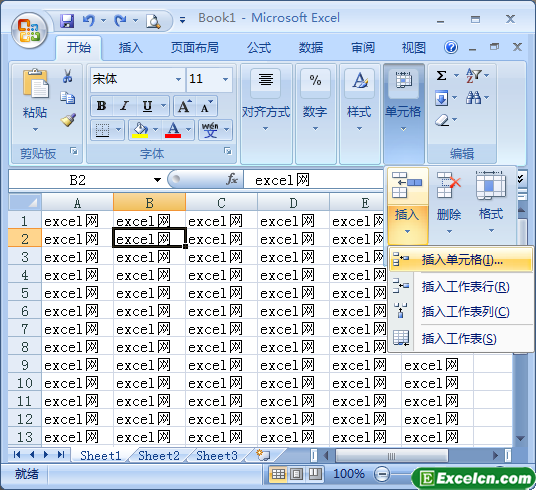Select row 5 header
Viewport: 536px width, 490px height.
tap(25, 293)
